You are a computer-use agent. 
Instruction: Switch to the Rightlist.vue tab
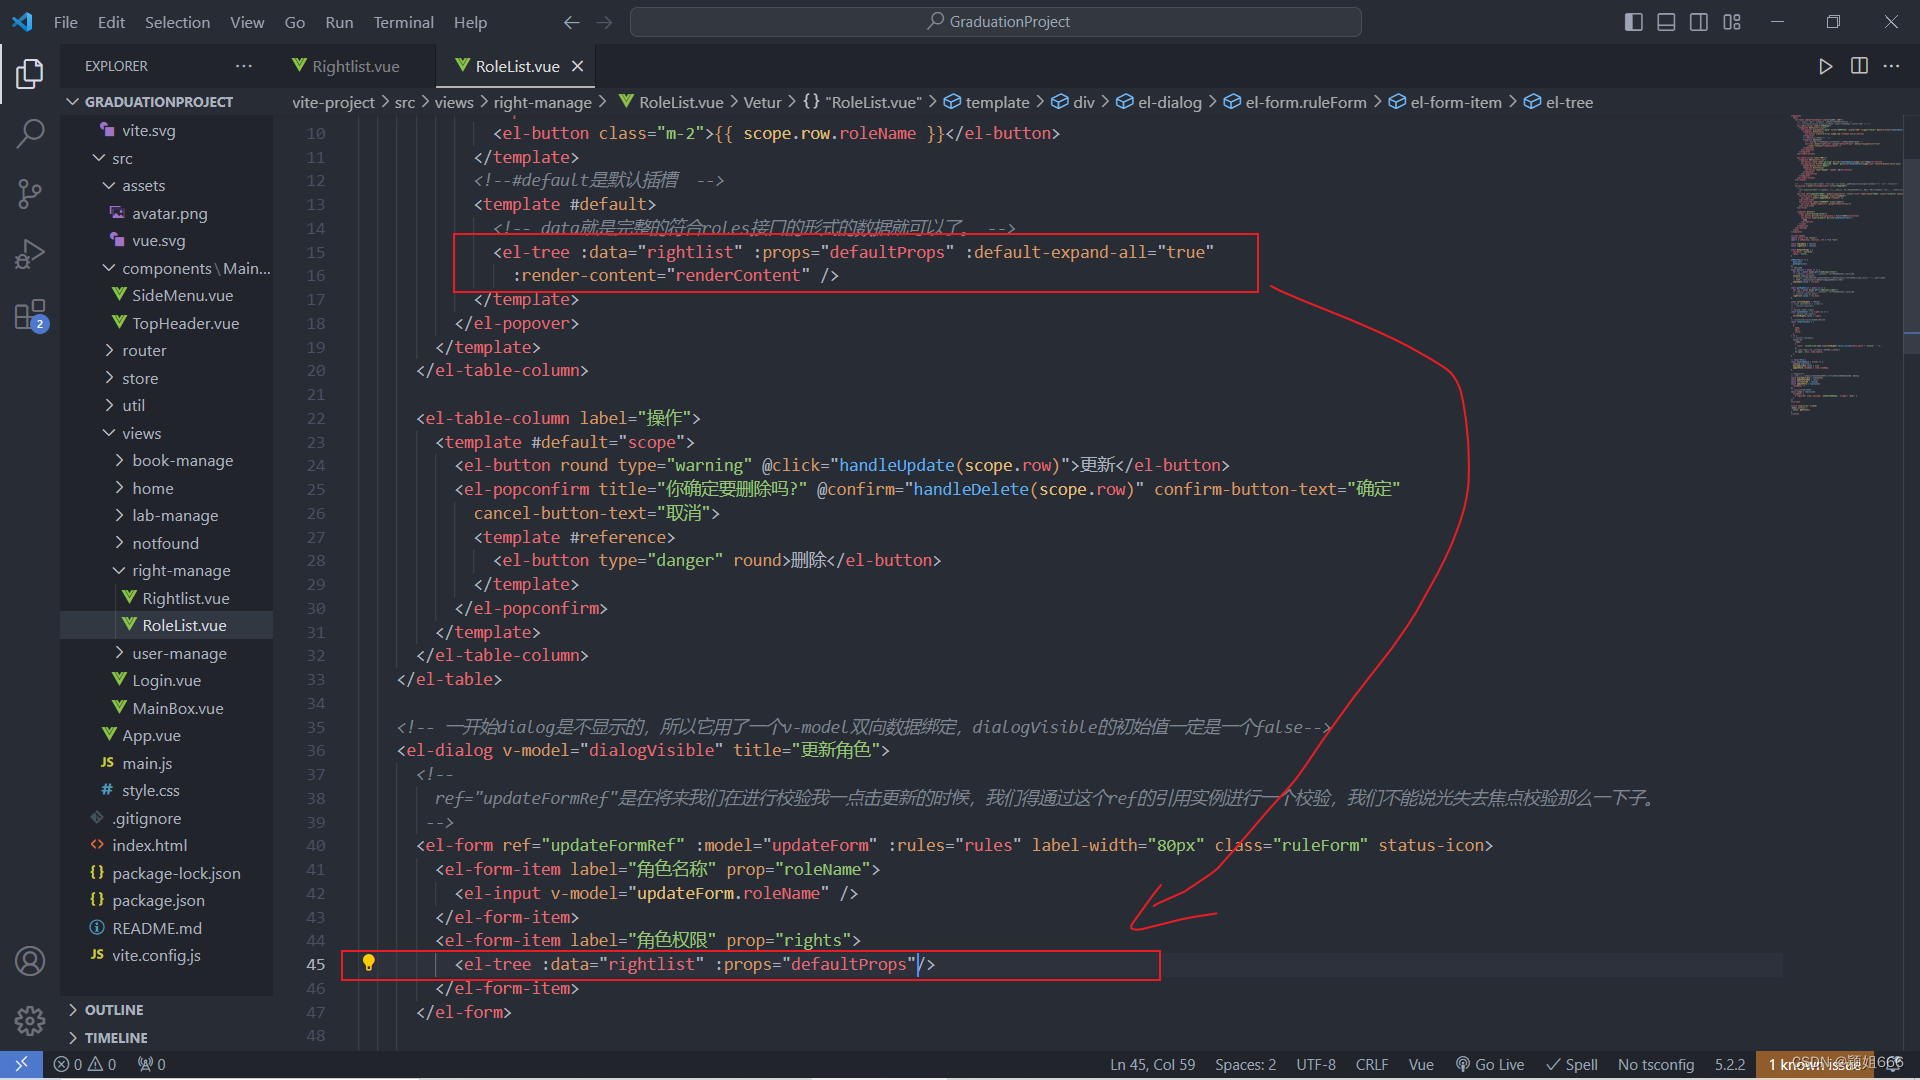(355, 66)
